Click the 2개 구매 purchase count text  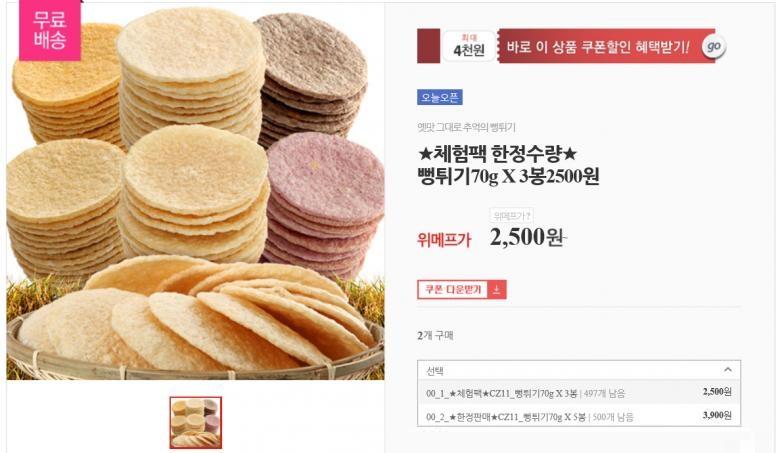[x=435, y=336]
